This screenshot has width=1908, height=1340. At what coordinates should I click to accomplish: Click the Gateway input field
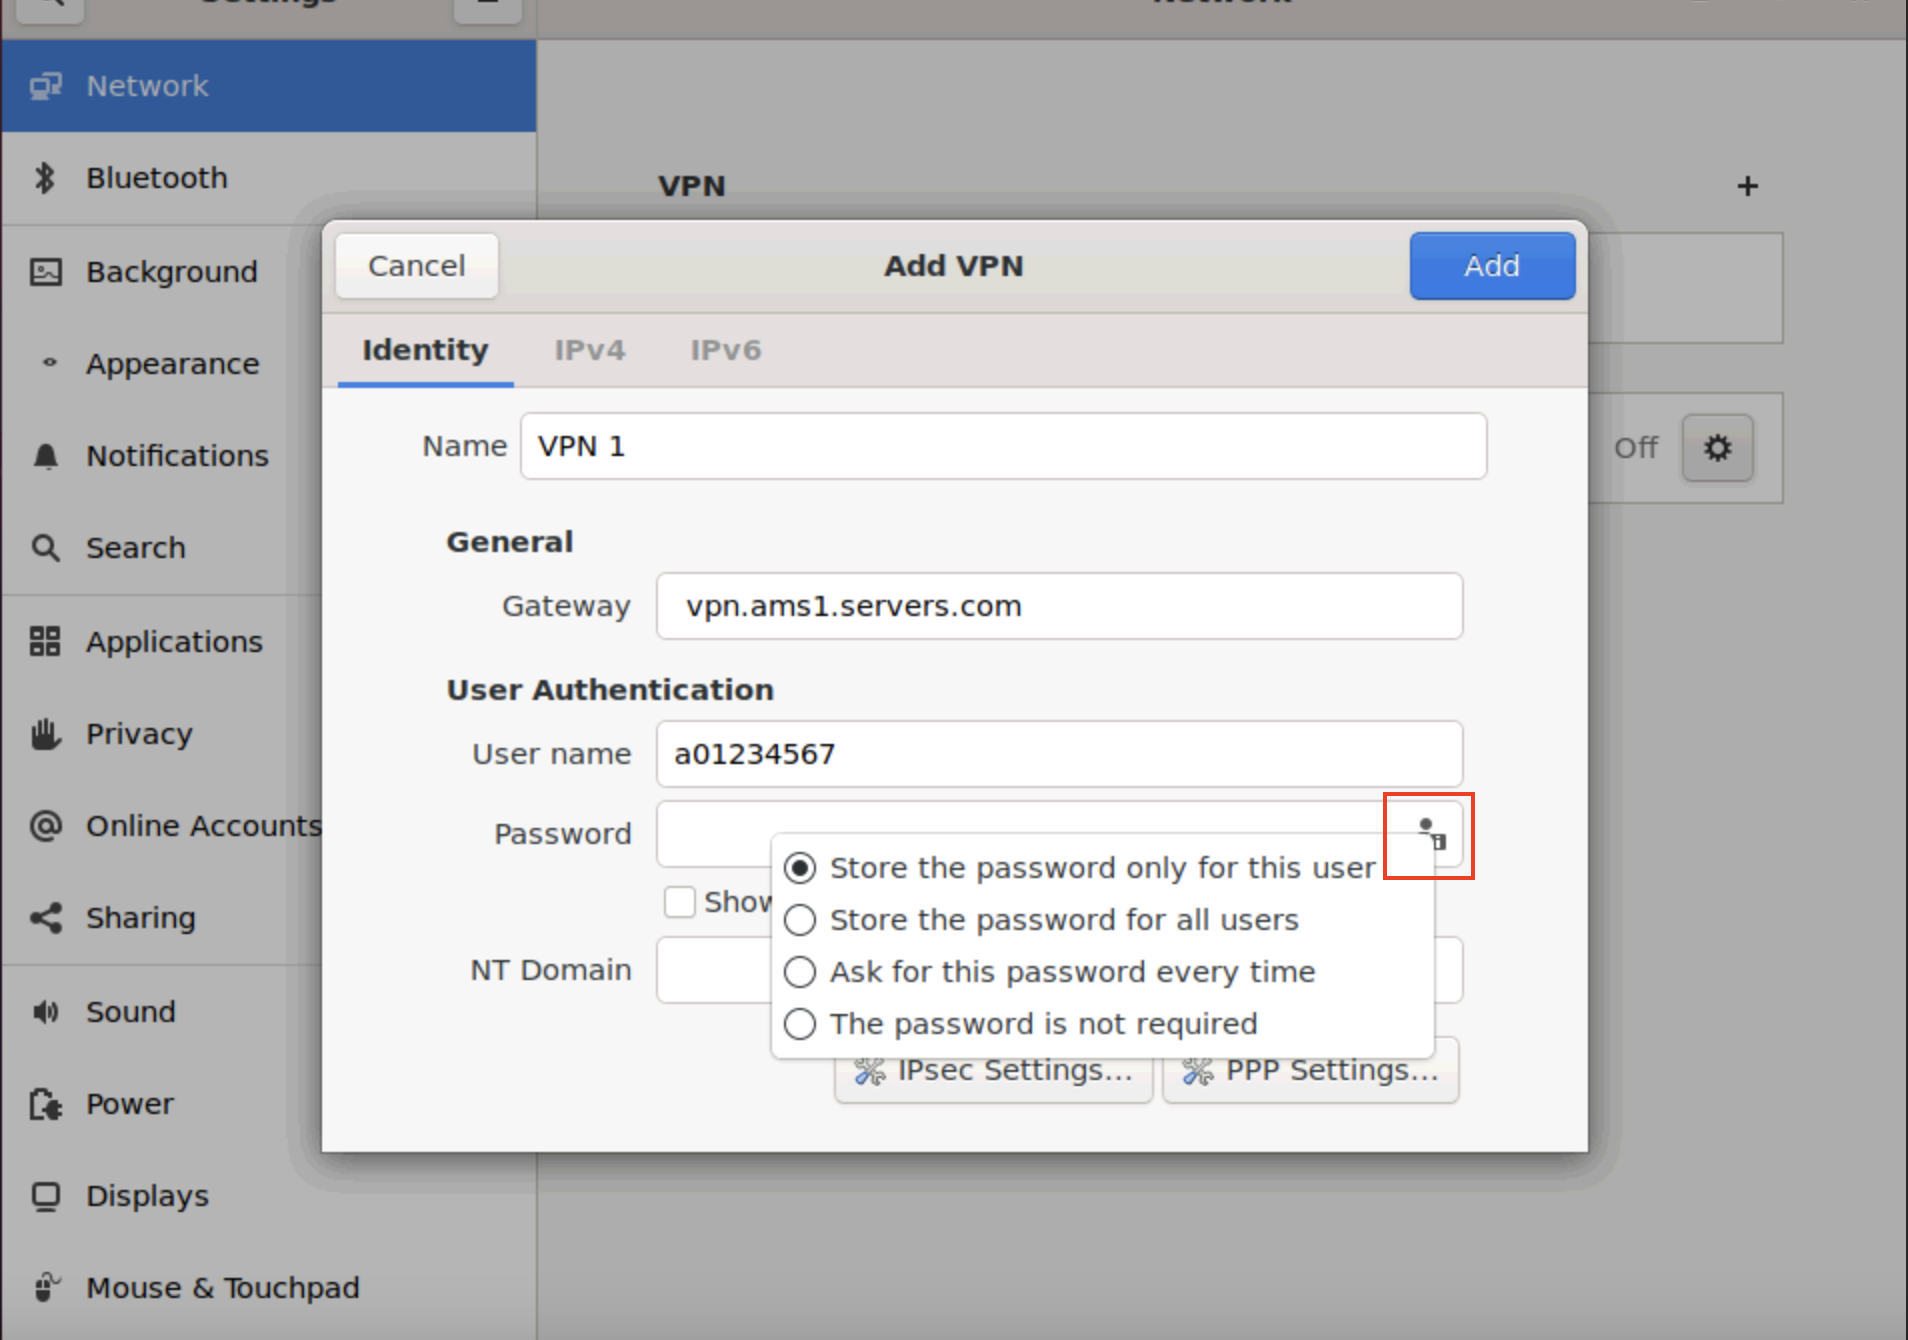tap(1059, 606)
